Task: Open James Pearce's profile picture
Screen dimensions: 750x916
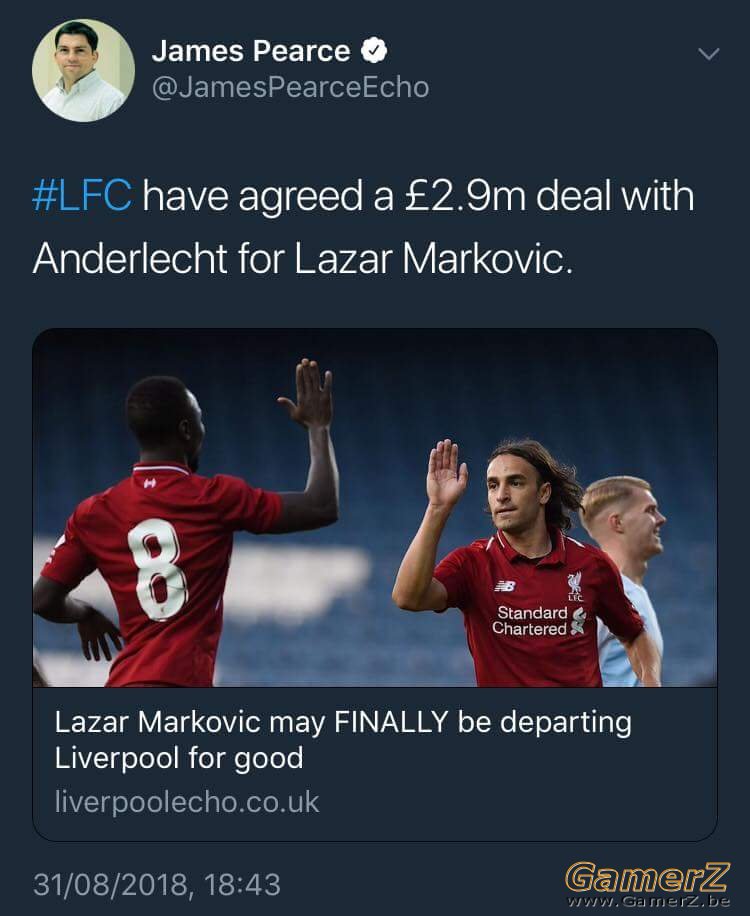Action: click(83, 70)
